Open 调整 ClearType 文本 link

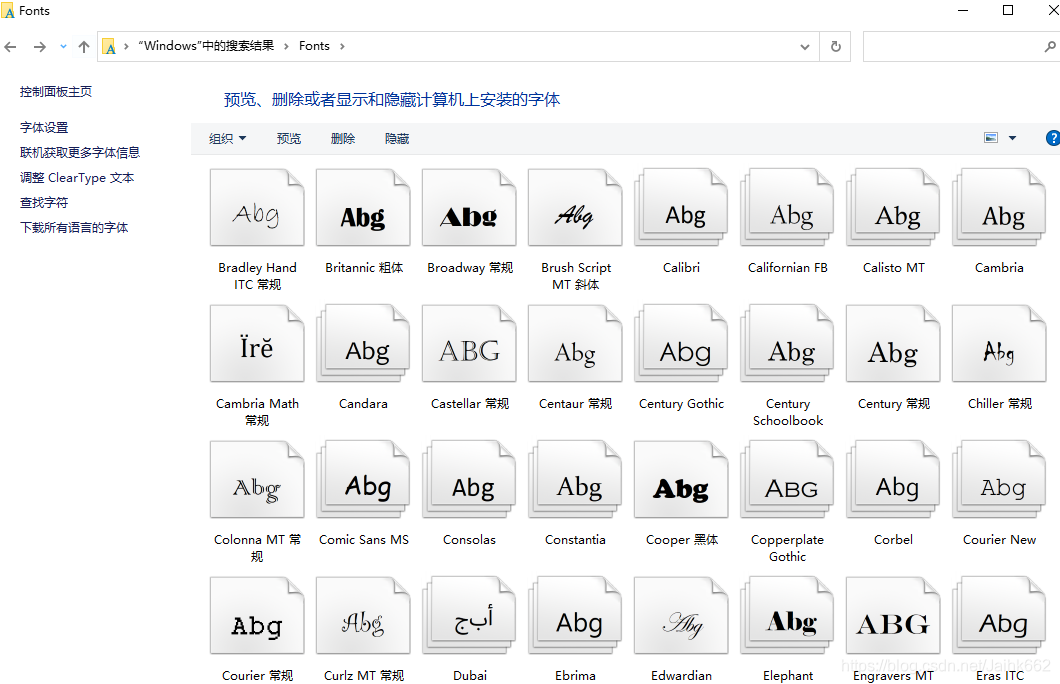[x=77, y=178]
